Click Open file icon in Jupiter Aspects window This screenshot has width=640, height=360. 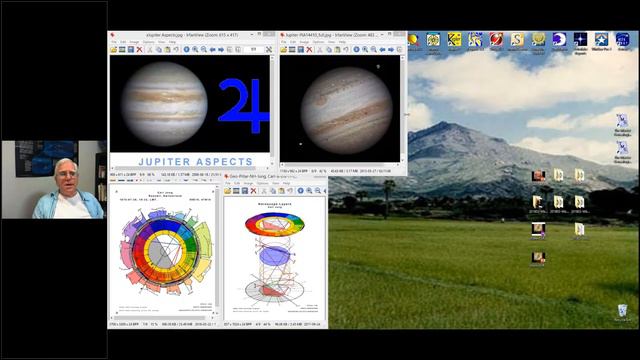point(113,49)
